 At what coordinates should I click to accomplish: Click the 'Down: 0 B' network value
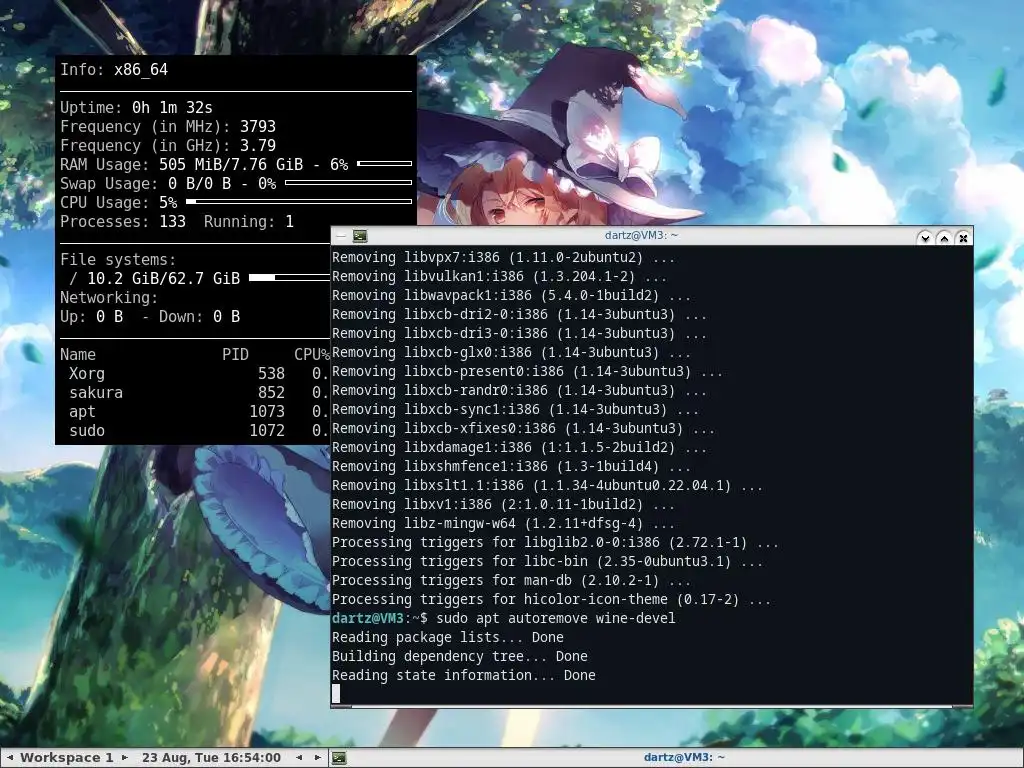pyautogui.click(x=199, y=316)
